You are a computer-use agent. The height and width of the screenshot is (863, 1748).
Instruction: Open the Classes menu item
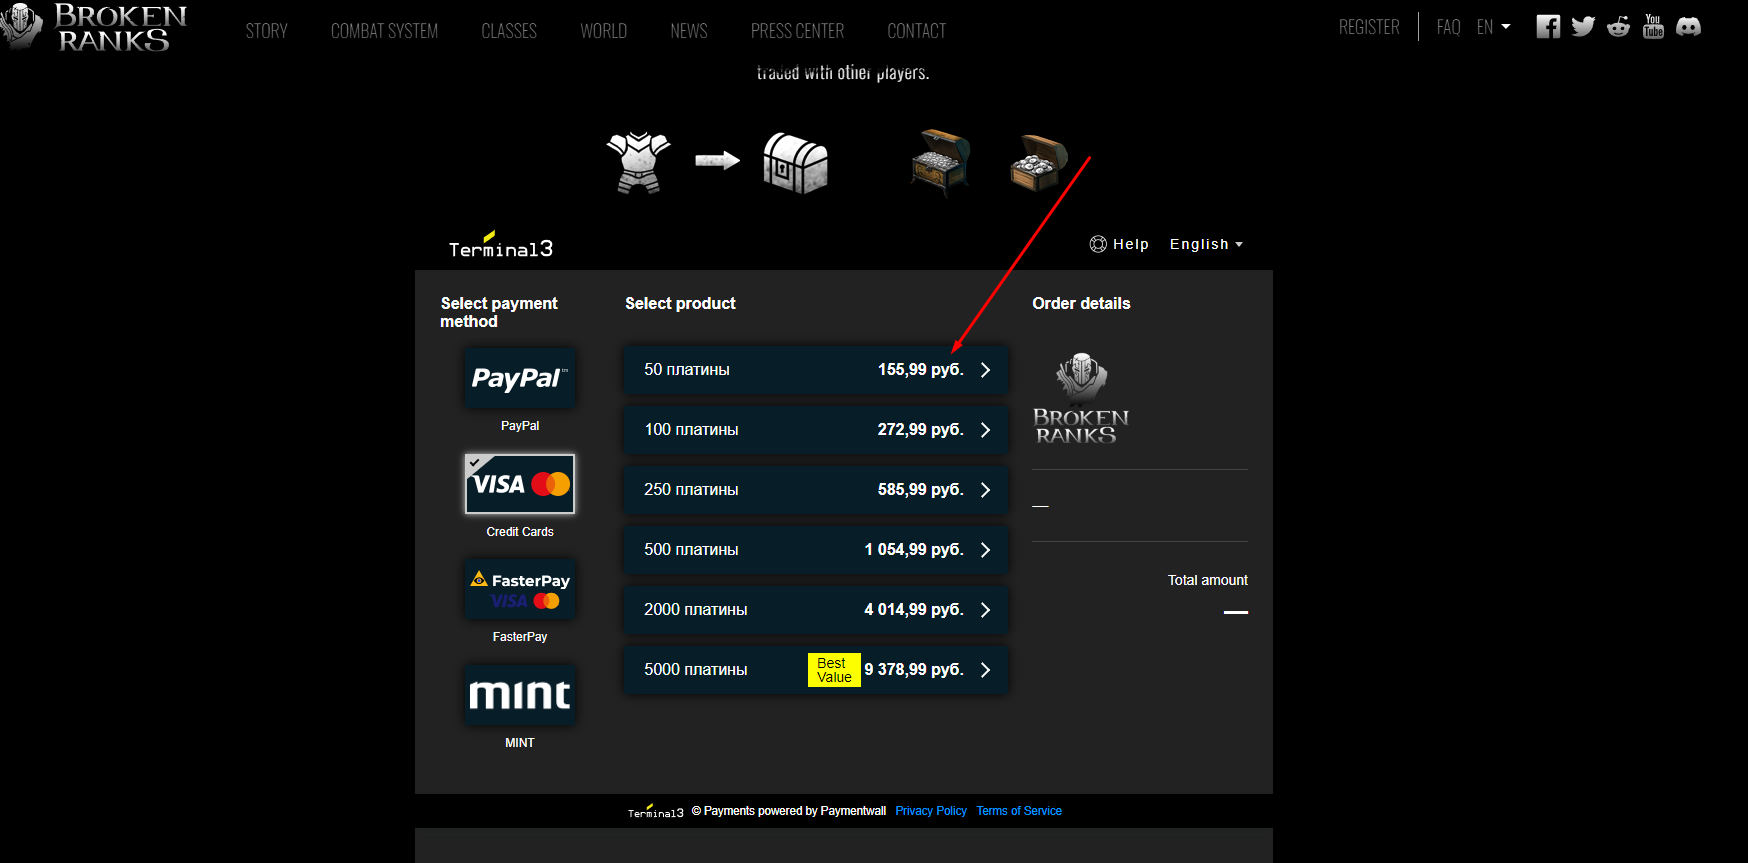[x=509, y=31]
